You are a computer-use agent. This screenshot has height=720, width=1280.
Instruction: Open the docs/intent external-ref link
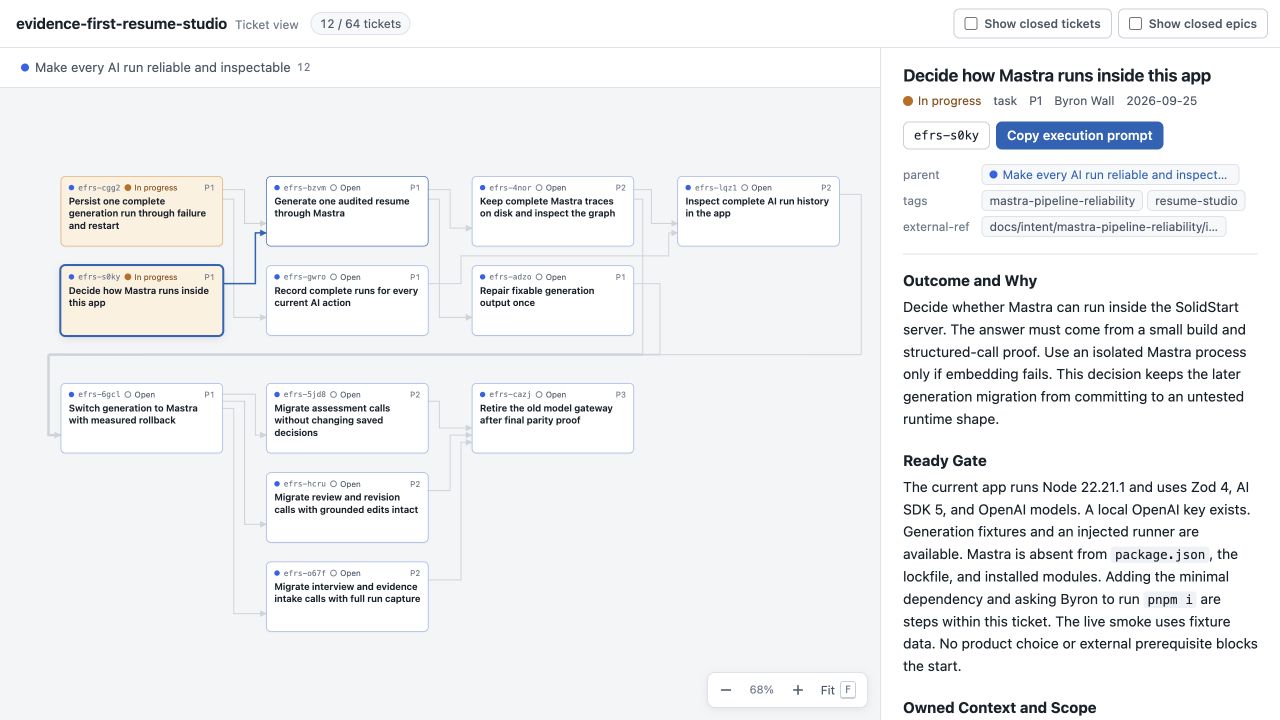pyautogui.click(x=1104, y=227)
